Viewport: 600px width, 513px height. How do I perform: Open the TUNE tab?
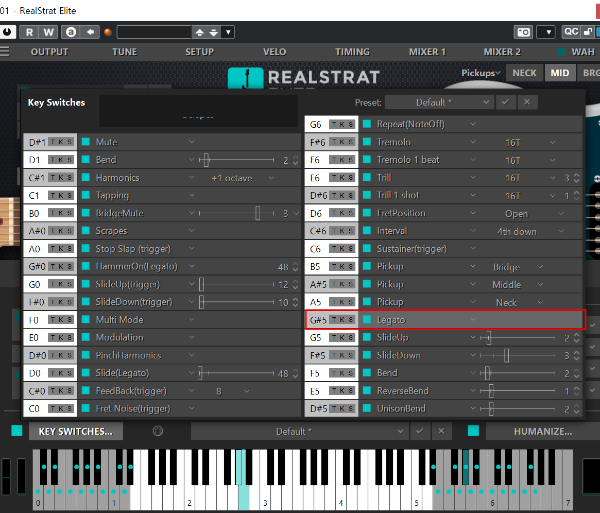click(124, 52)
